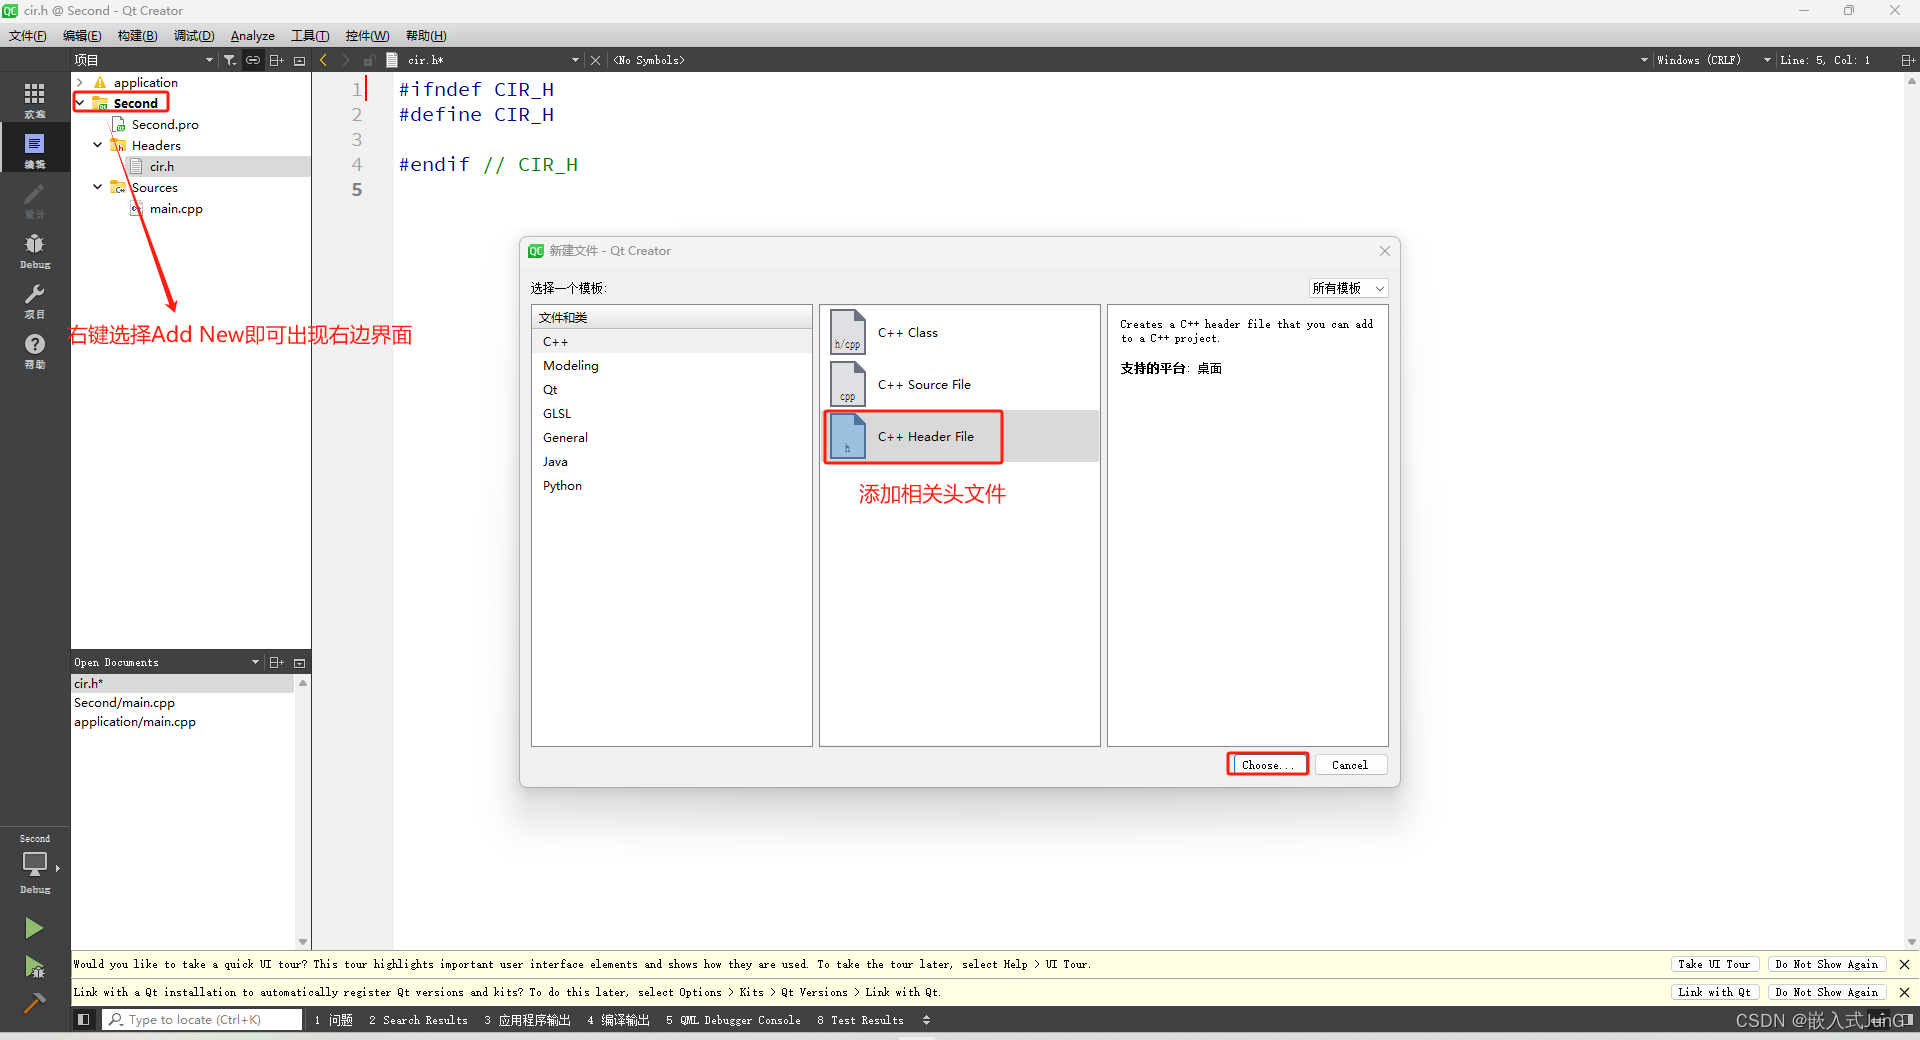
Task: Split the Open Documents panel
Action: (x=276, y=662)
